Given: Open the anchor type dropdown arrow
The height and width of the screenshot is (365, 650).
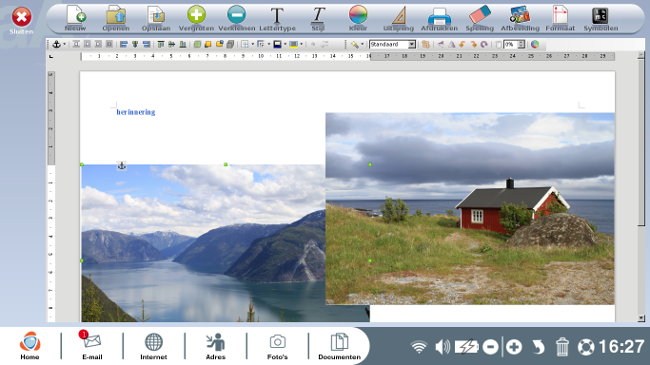Looking at the screenshot, I should click(x=64, y=44).
